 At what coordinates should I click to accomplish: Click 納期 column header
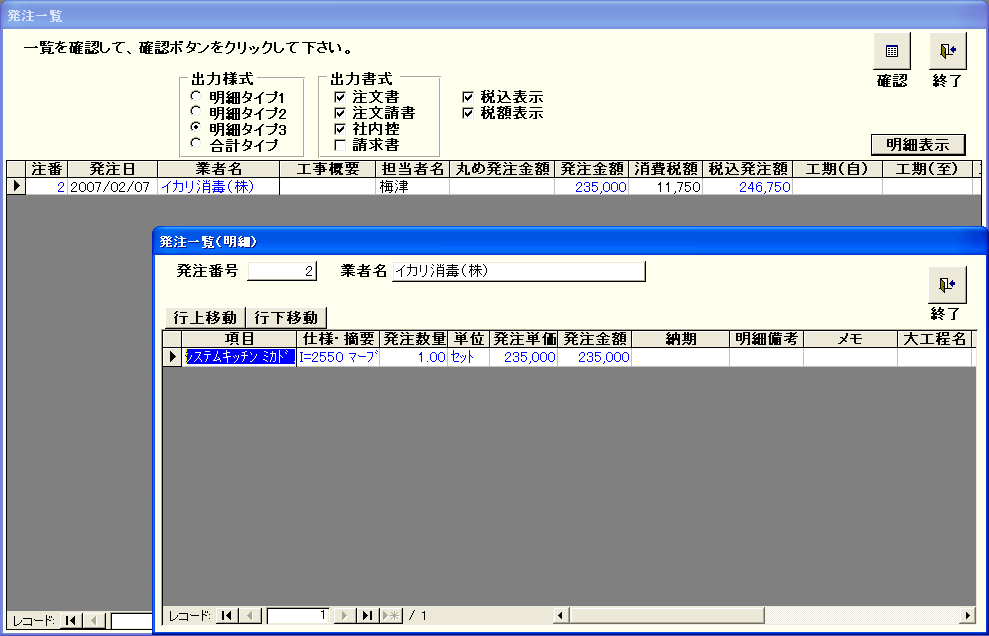click(681, 339)
